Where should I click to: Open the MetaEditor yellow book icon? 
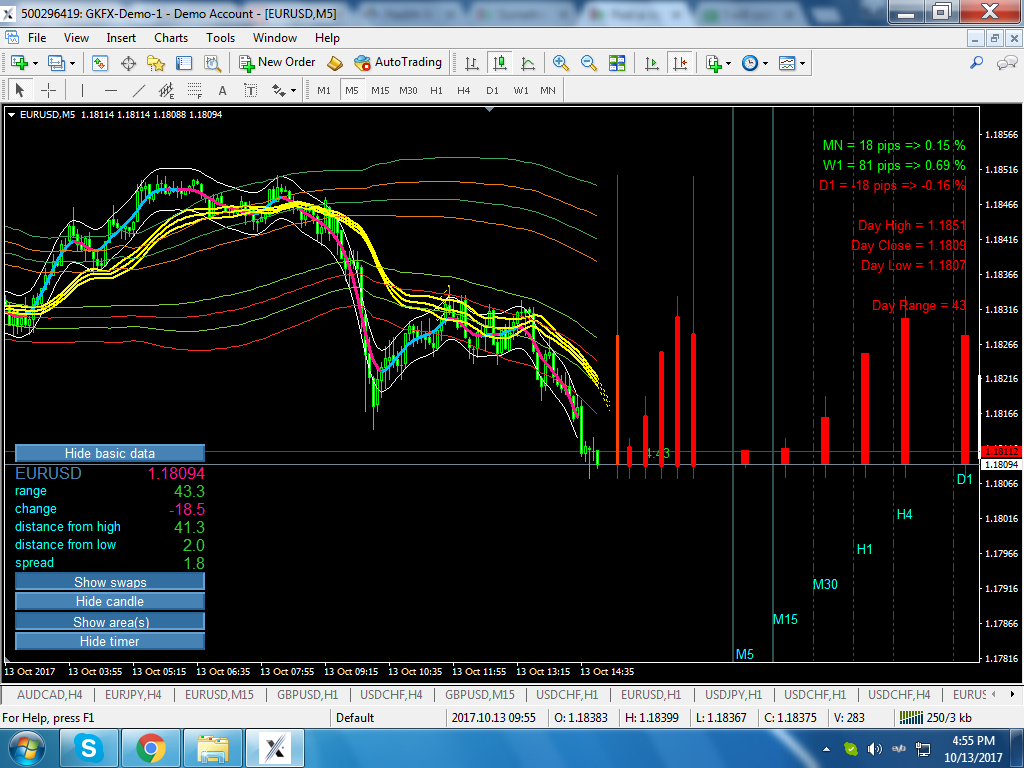click(x=335, y=63)
